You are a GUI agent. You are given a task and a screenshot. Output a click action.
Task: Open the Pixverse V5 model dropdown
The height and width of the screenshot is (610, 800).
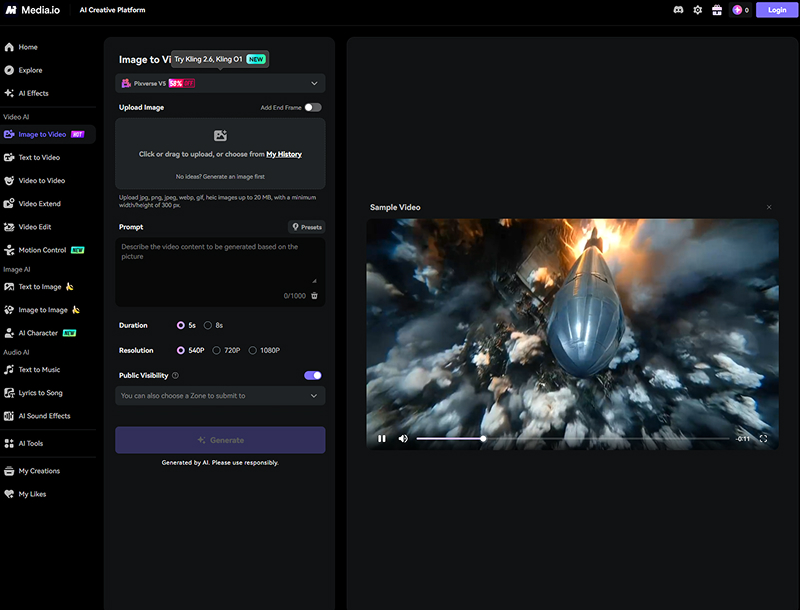point(220,83)
